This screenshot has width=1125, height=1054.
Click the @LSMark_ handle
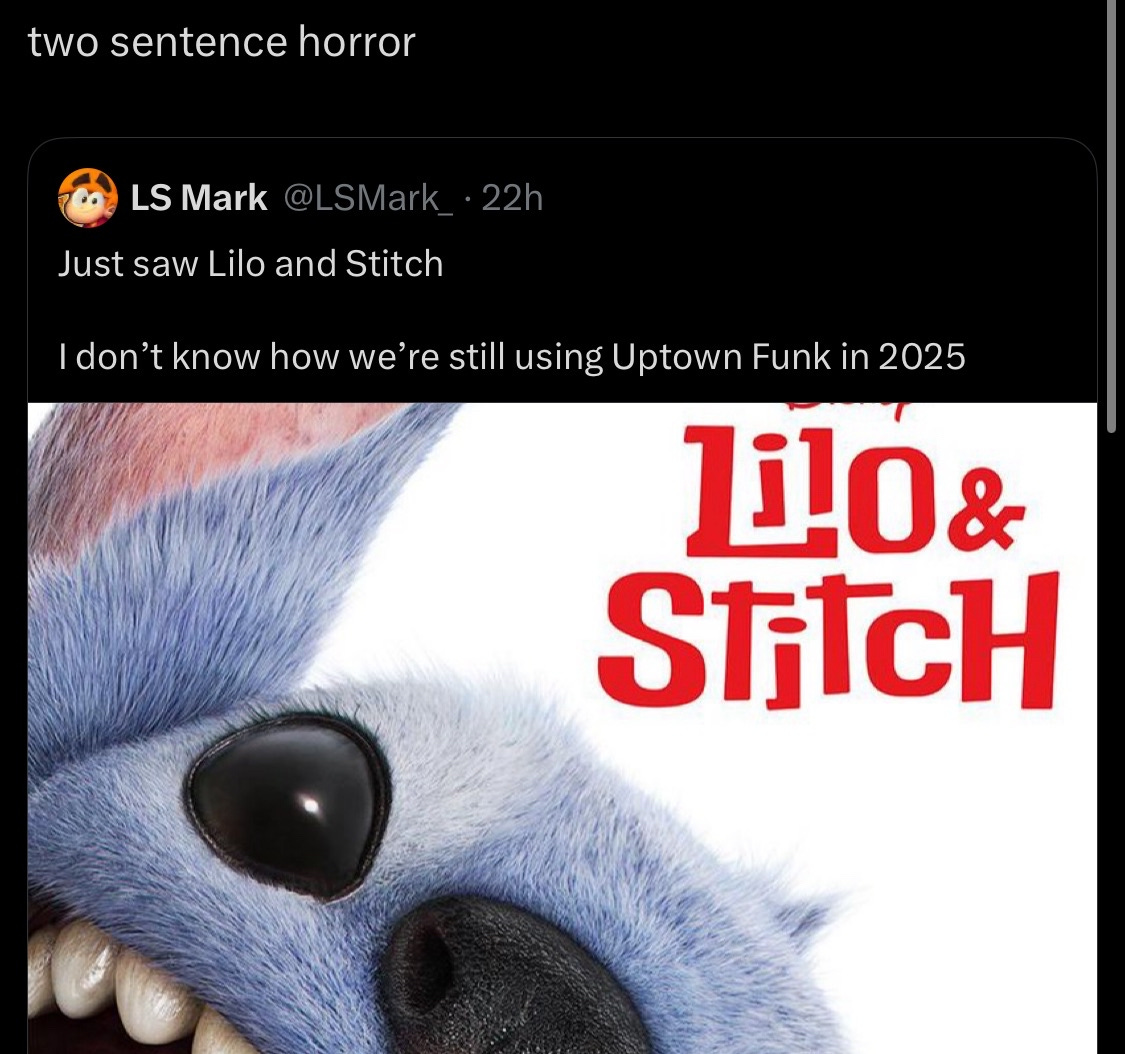[x=368, y=197]
